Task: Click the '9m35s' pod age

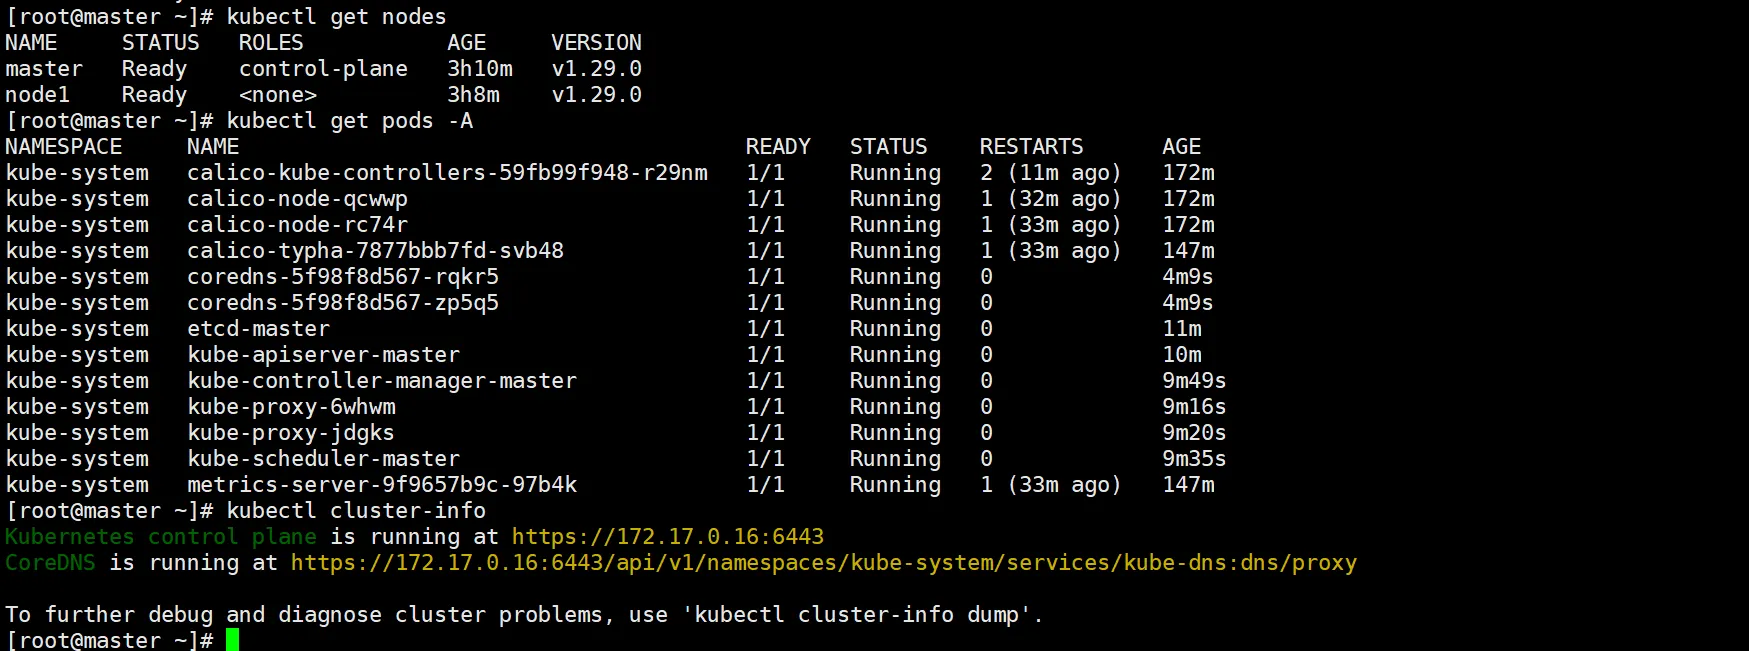Action: click(1194, 459)
